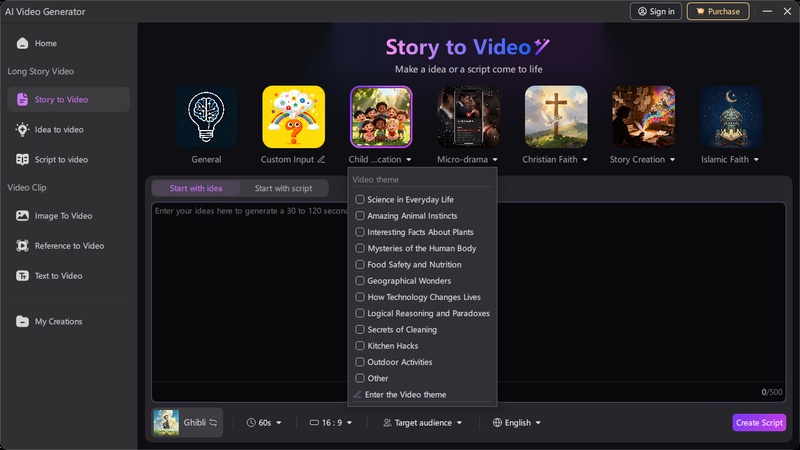Select the Story to Video document icon
This screenshot has height=450, width=800.
[22, 99]
